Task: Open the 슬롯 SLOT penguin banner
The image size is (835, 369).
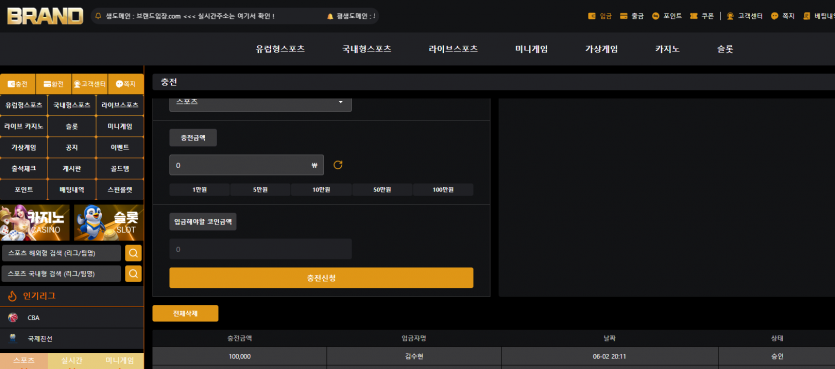Action: pos(109,223)
